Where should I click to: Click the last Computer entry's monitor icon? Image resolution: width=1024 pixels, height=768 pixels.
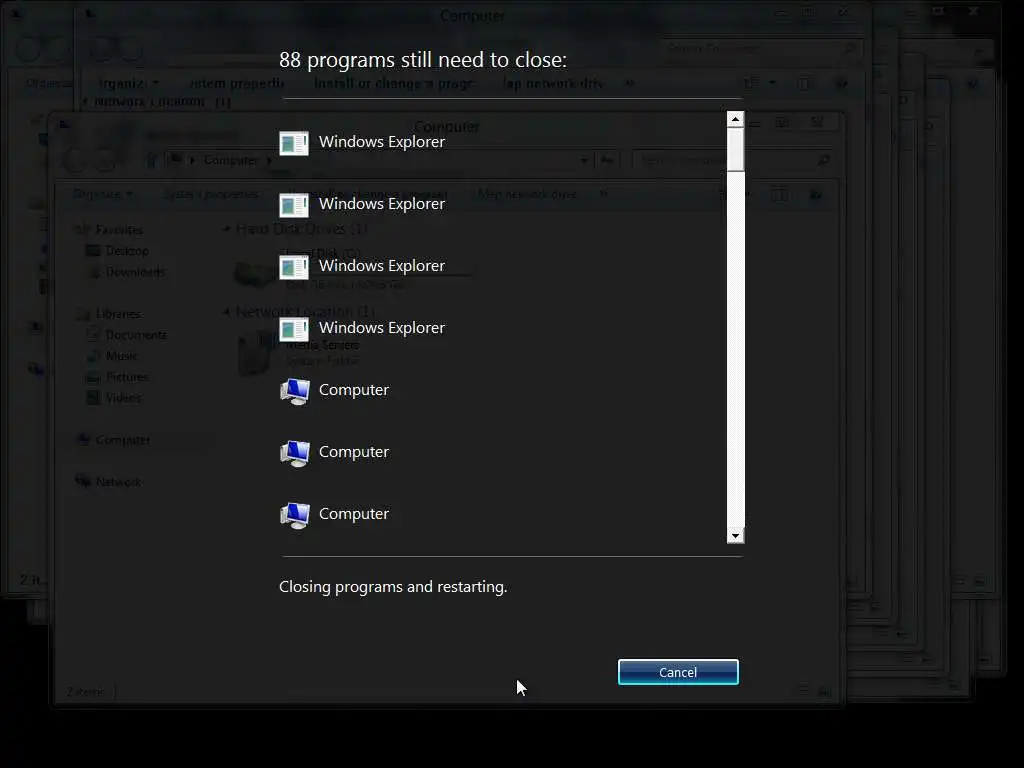295,515
